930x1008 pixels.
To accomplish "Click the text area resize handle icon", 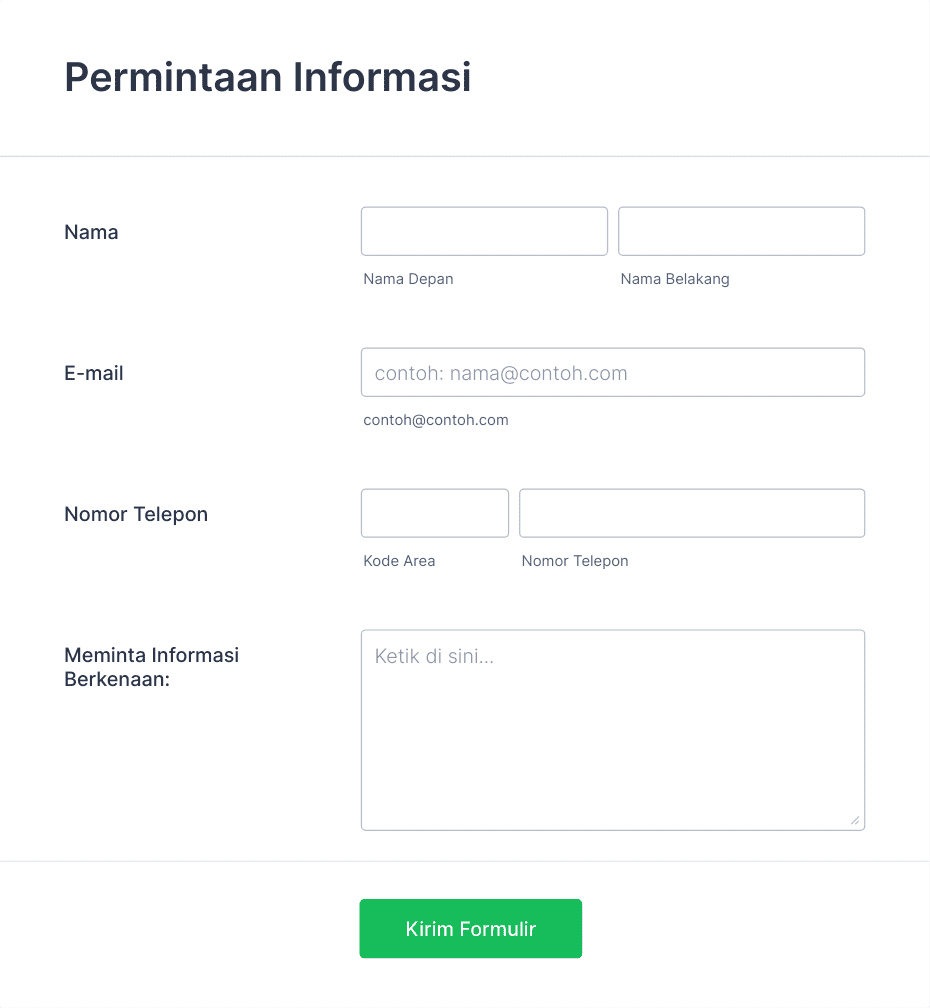I will (x=855, y=820).
